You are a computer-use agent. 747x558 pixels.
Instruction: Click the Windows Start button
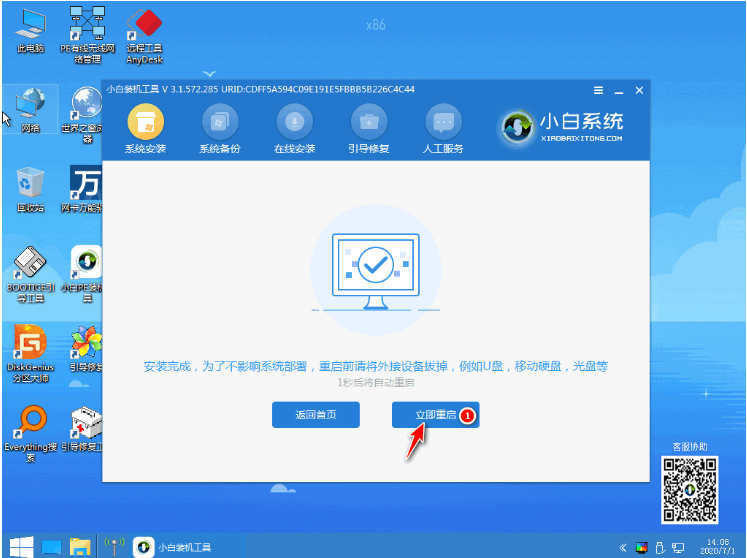(21, 547)
